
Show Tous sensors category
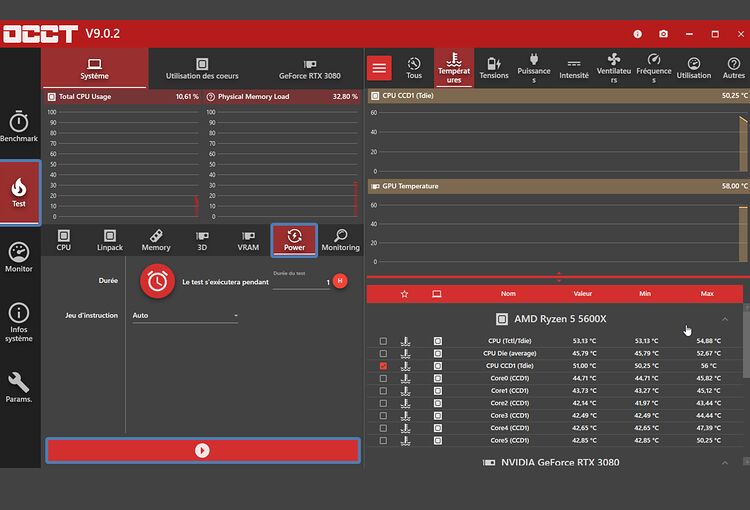[x=414, y=68]
